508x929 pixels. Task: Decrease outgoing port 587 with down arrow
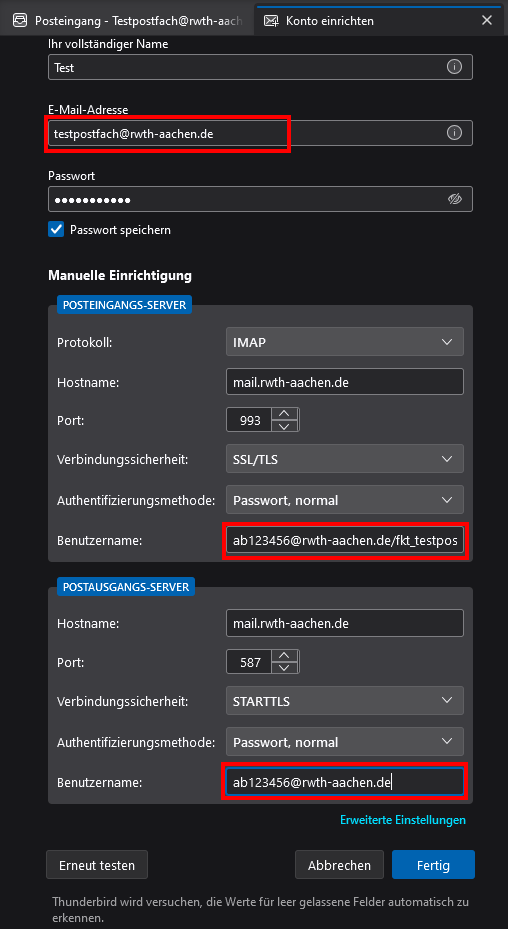285,668
